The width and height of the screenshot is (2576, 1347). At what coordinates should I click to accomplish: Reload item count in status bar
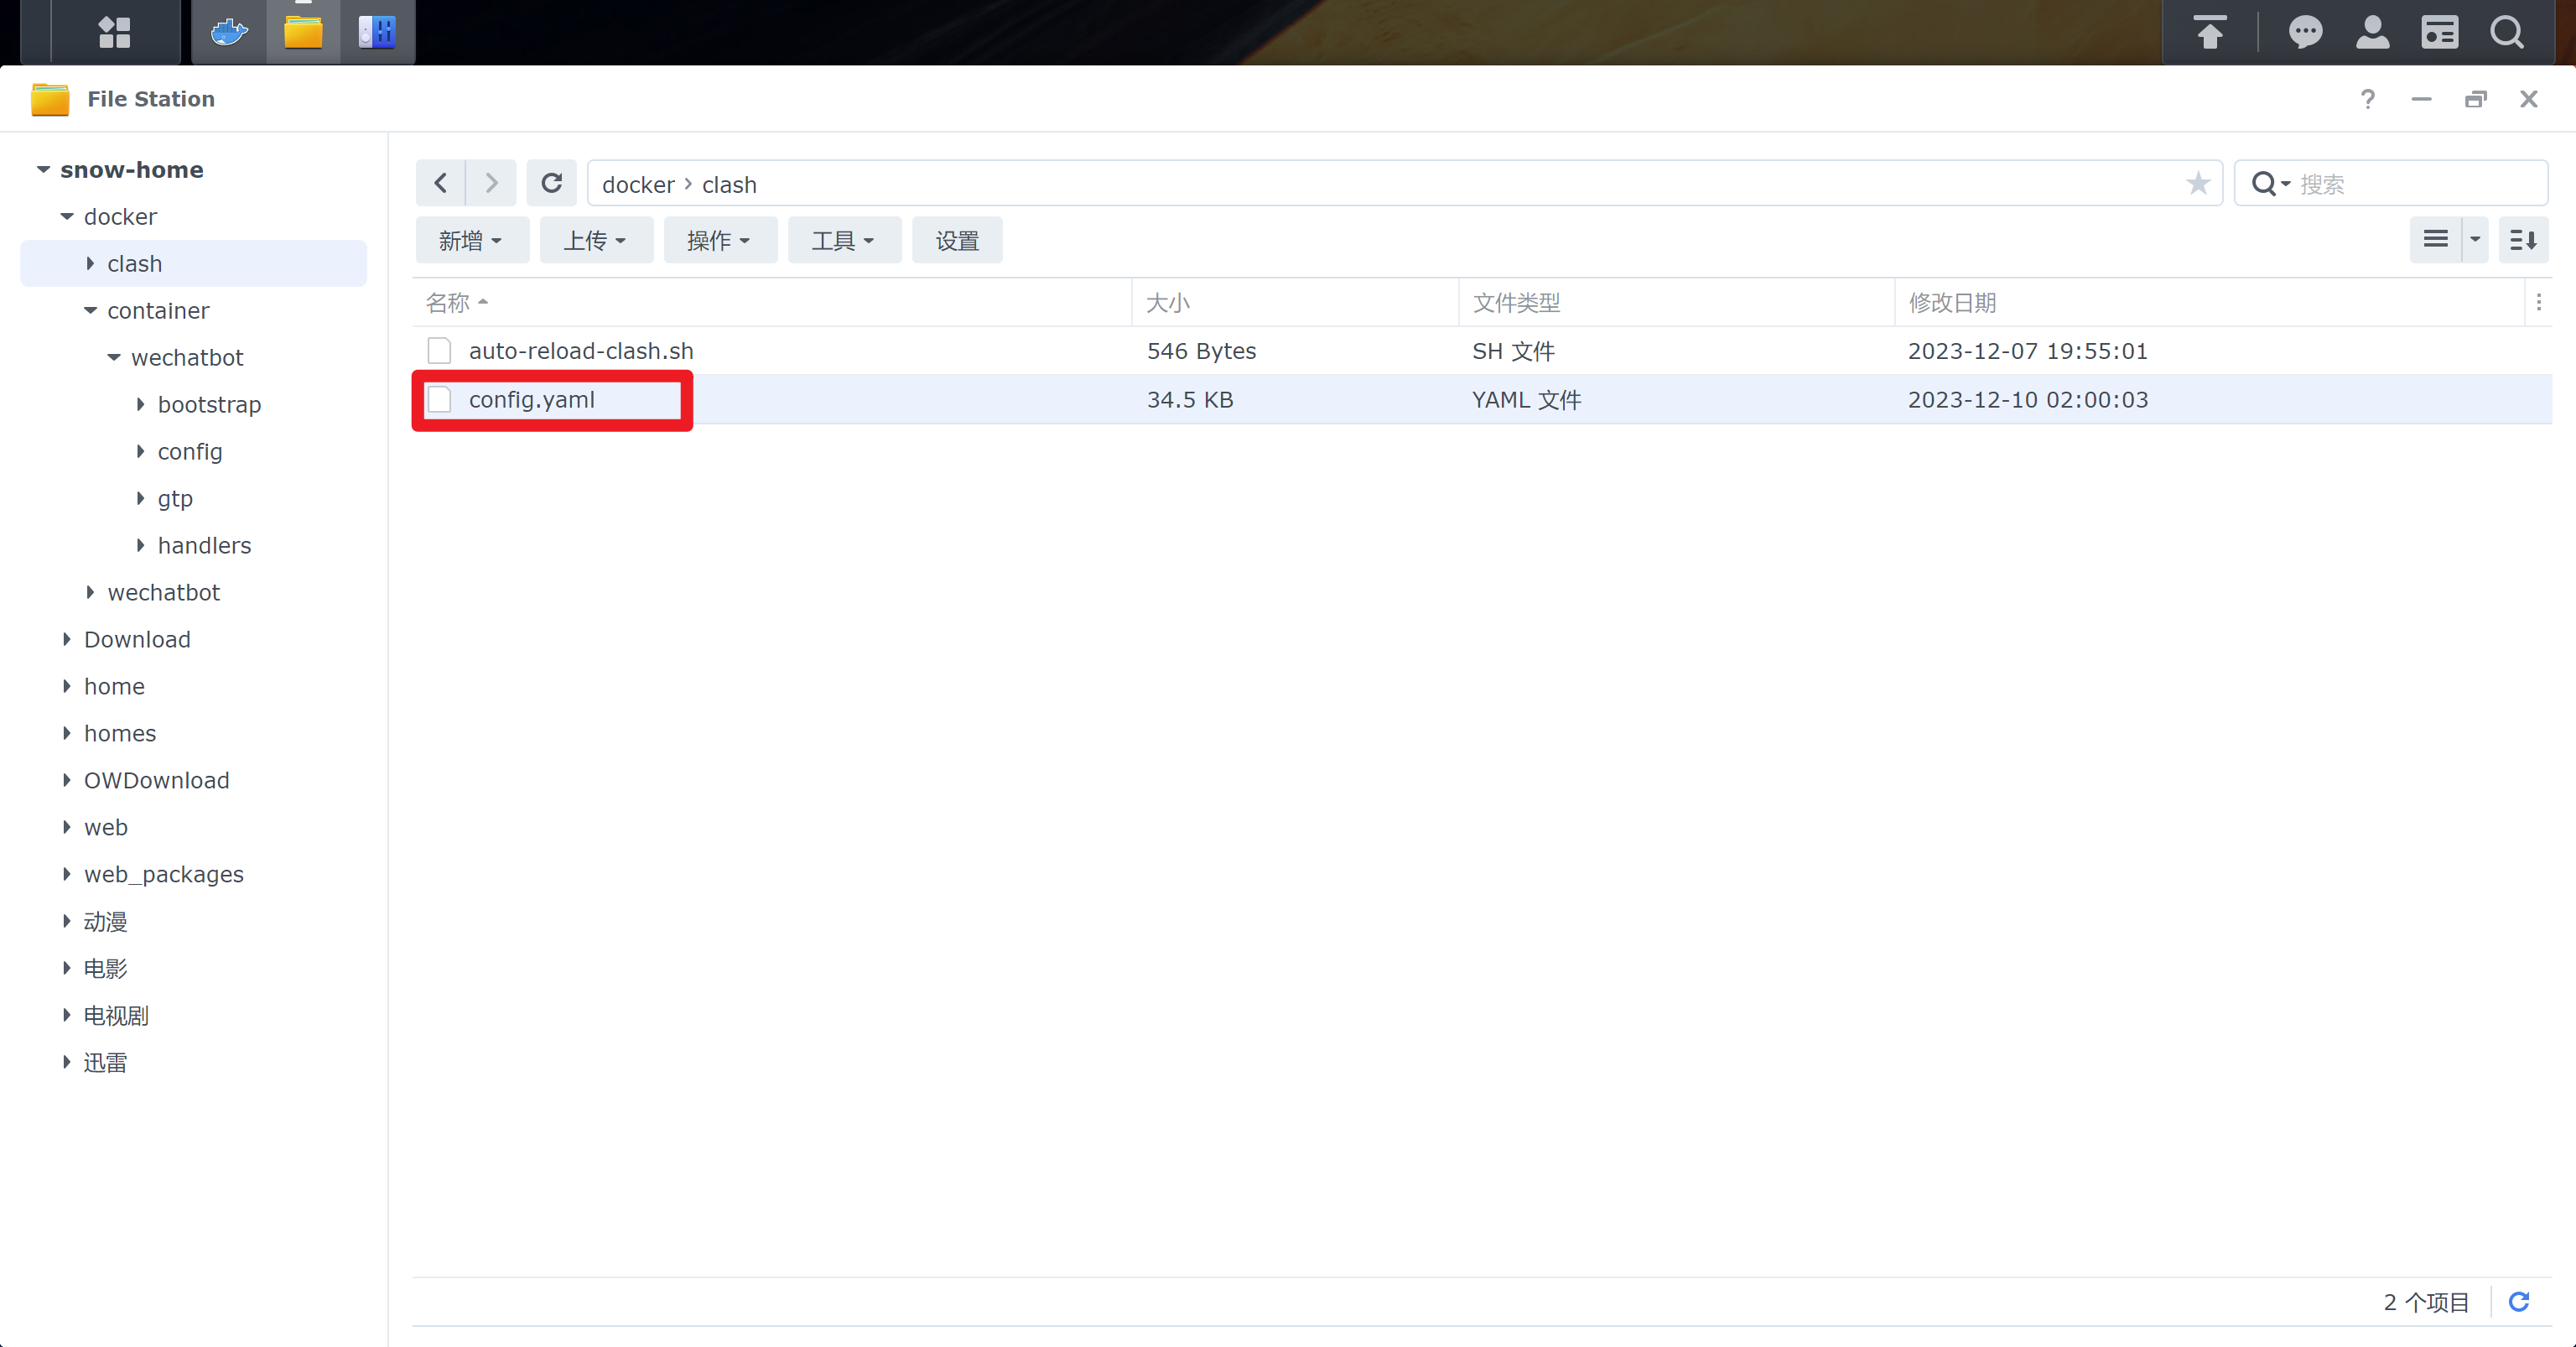pyautogui.click(x=2519, y=1302)
